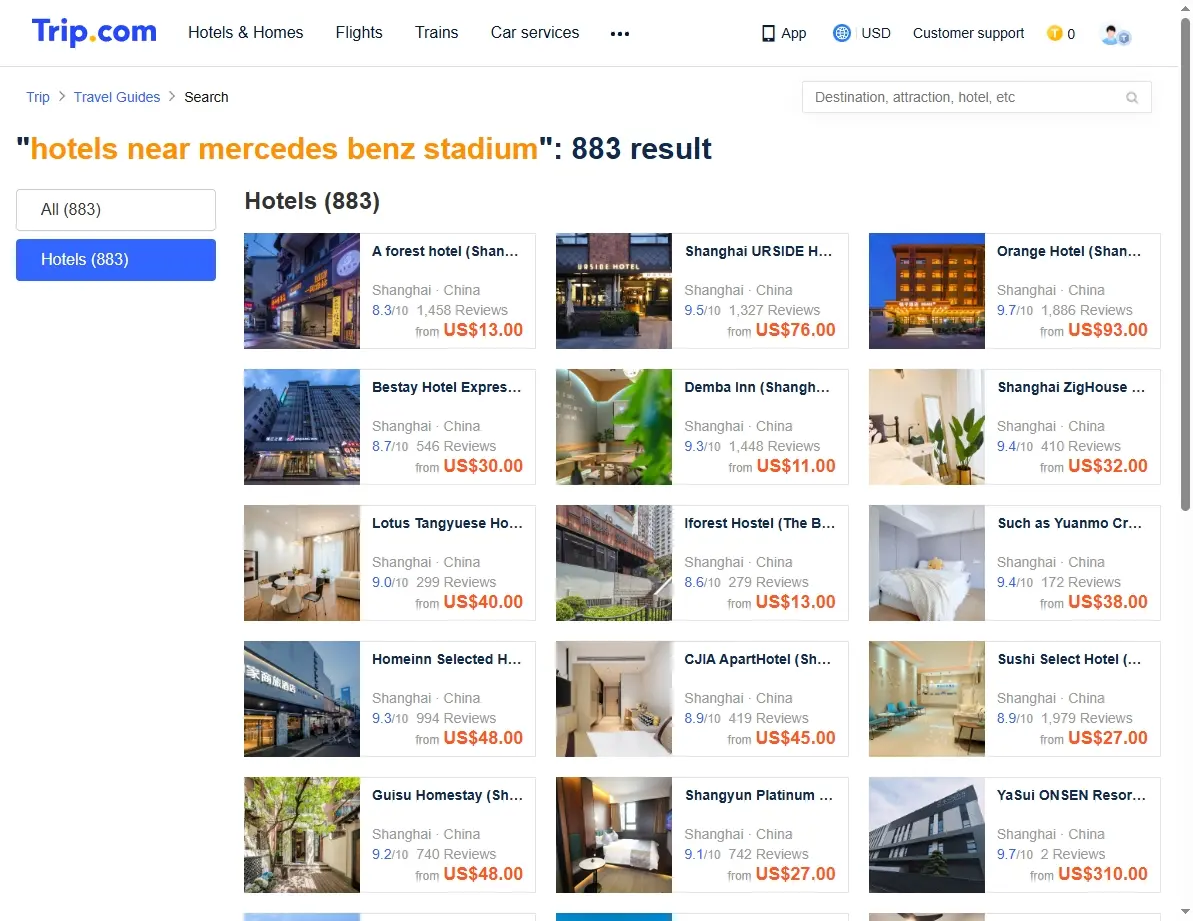Open Bestay Hotel Express photo

point(302,427)
